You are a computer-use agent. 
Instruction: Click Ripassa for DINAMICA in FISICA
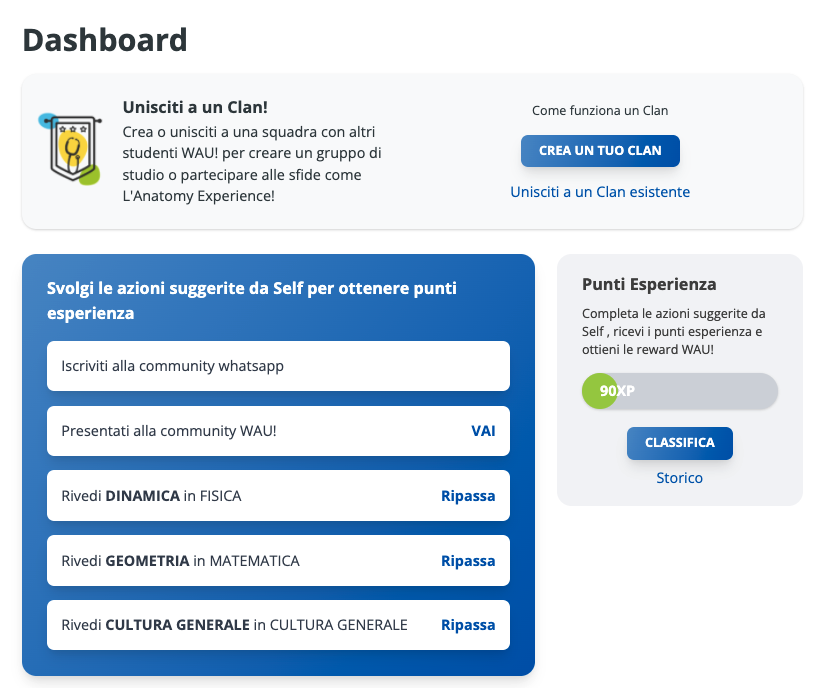pyautogui.click(x=468, y=496)
